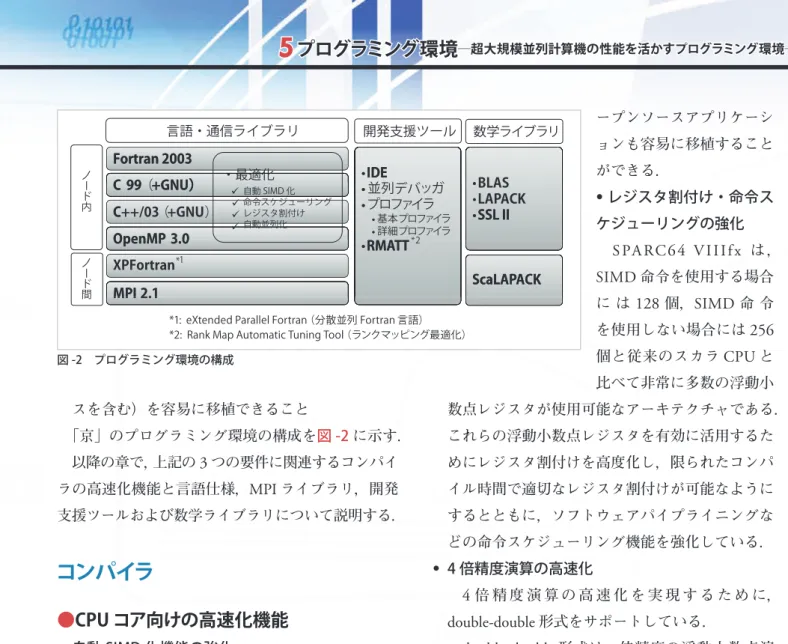Click the 'Fortran 2003' box in diagram
This screenshot has height=644, width=788.
tap(227, 159)
